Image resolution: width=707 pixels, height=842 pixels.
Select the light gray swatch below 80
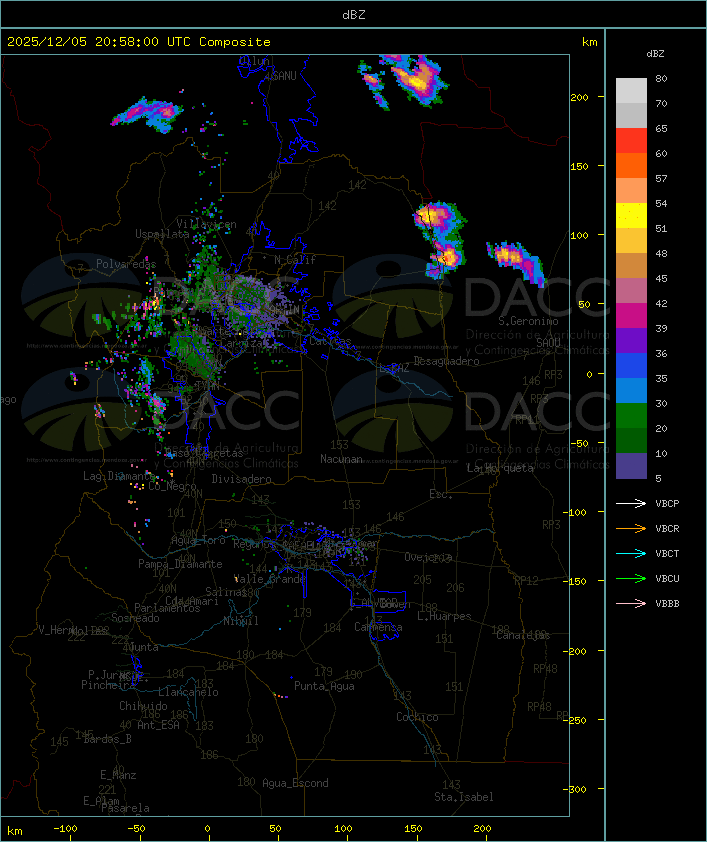pos(631,91)
